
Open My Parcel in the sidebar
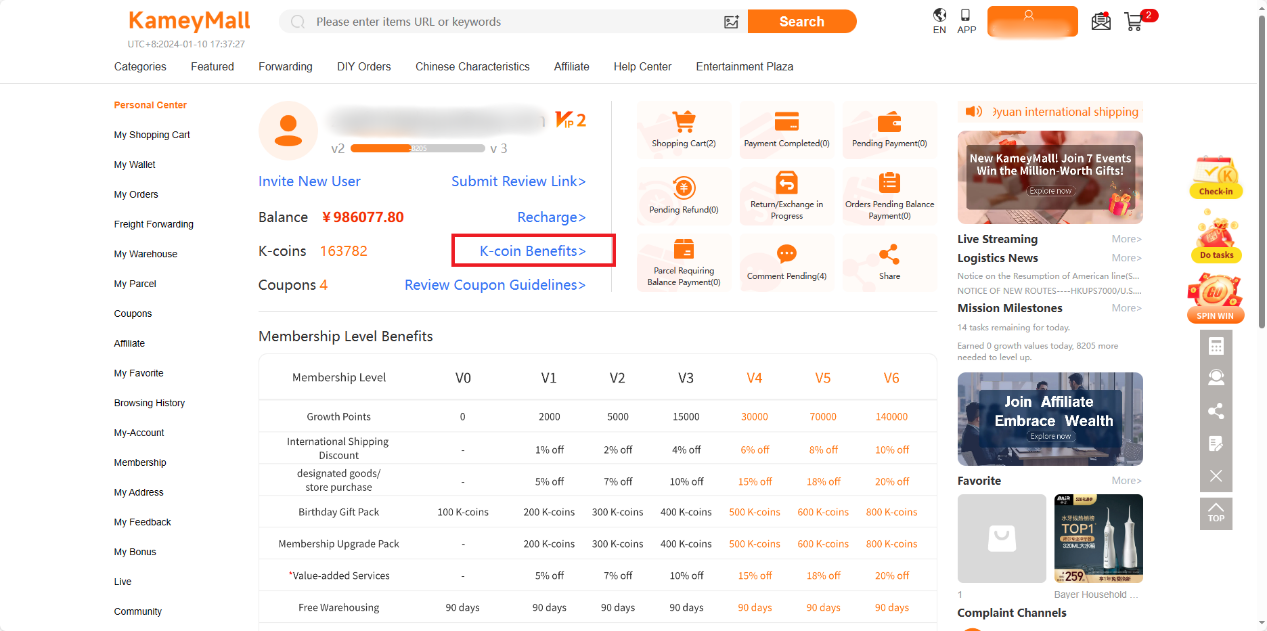[135, 284]
